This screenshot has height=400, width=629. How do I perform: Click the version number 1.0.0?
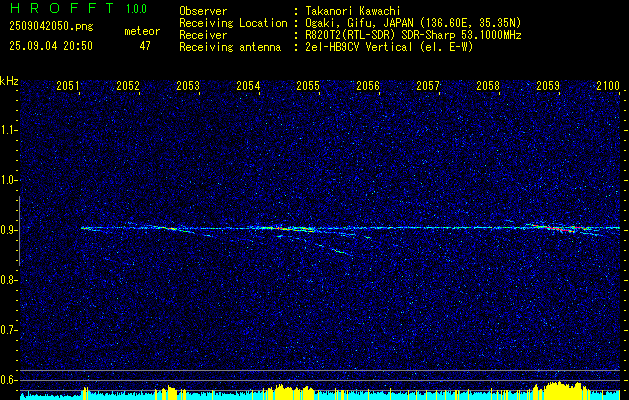[x=136, y=9]
